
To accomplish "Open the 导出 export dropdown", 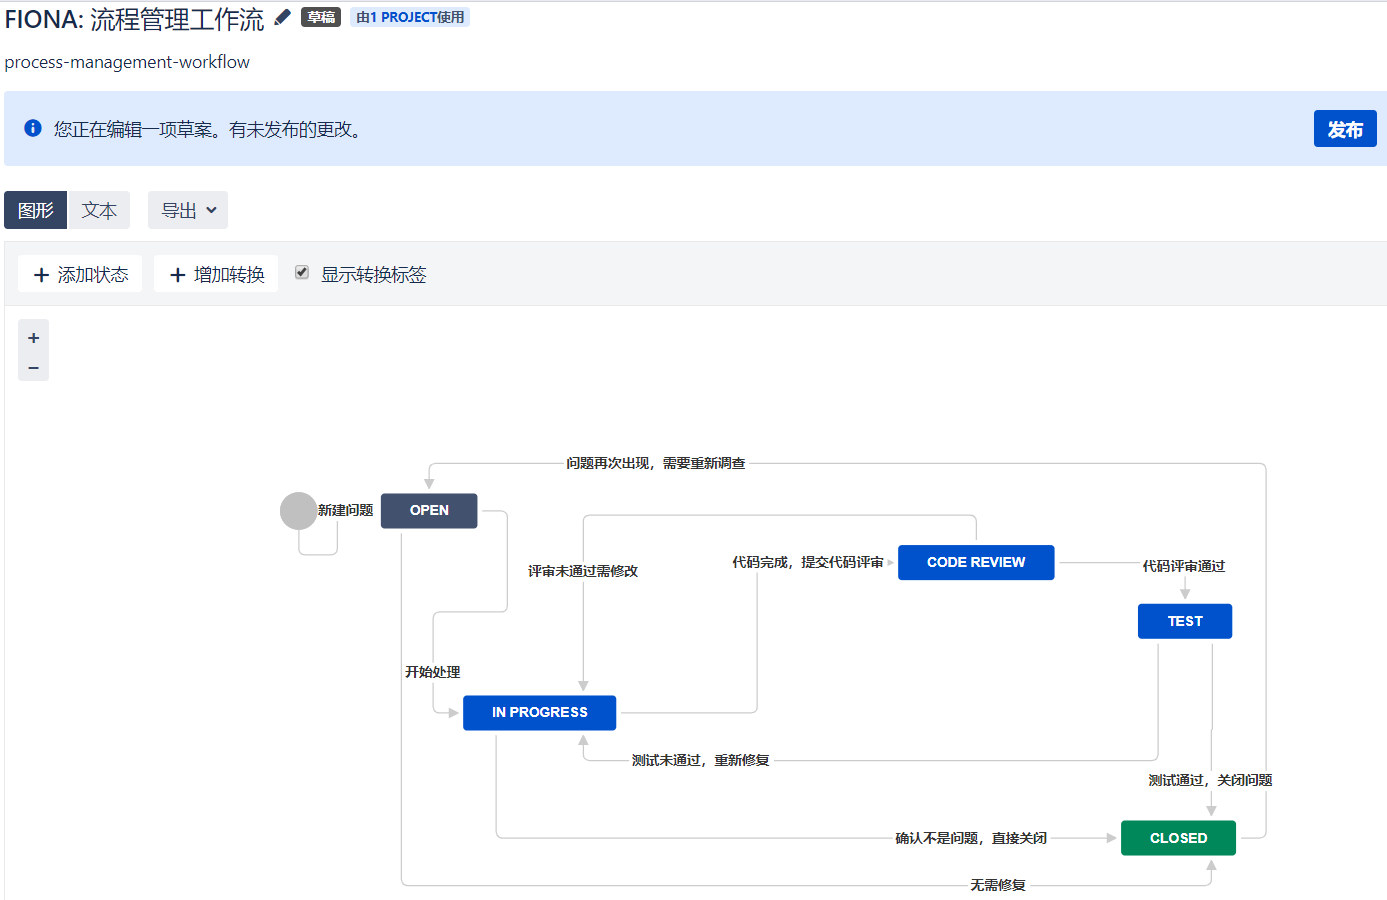I will pos(188,210).
